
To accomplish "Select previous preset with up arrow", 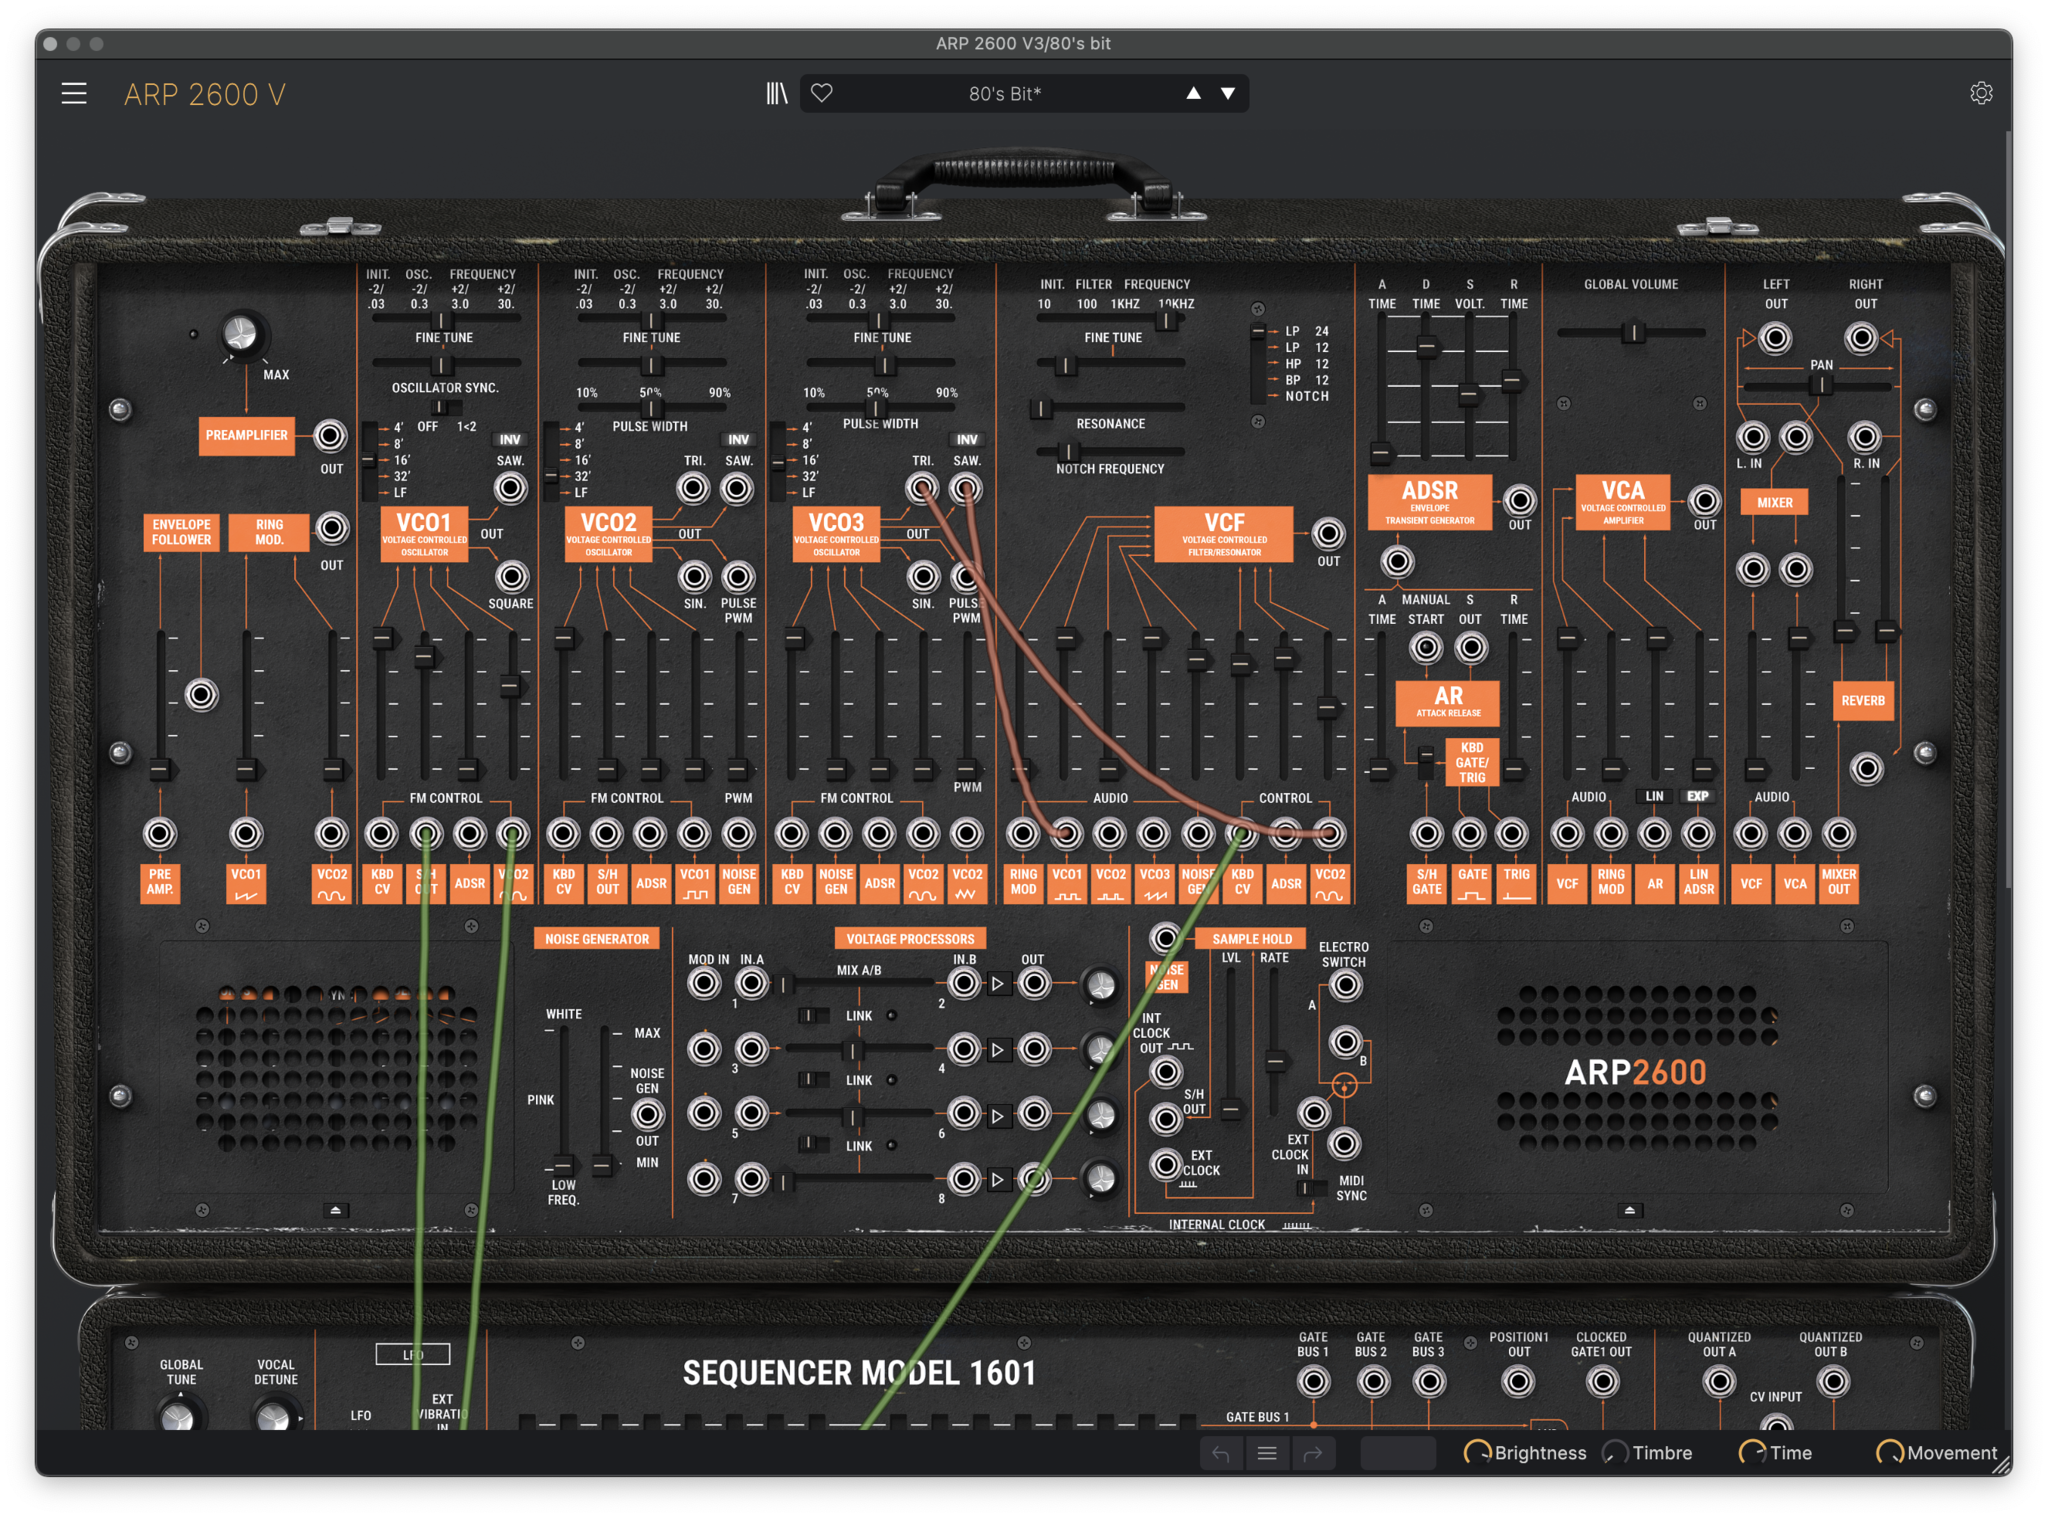I will point(1193,94).
